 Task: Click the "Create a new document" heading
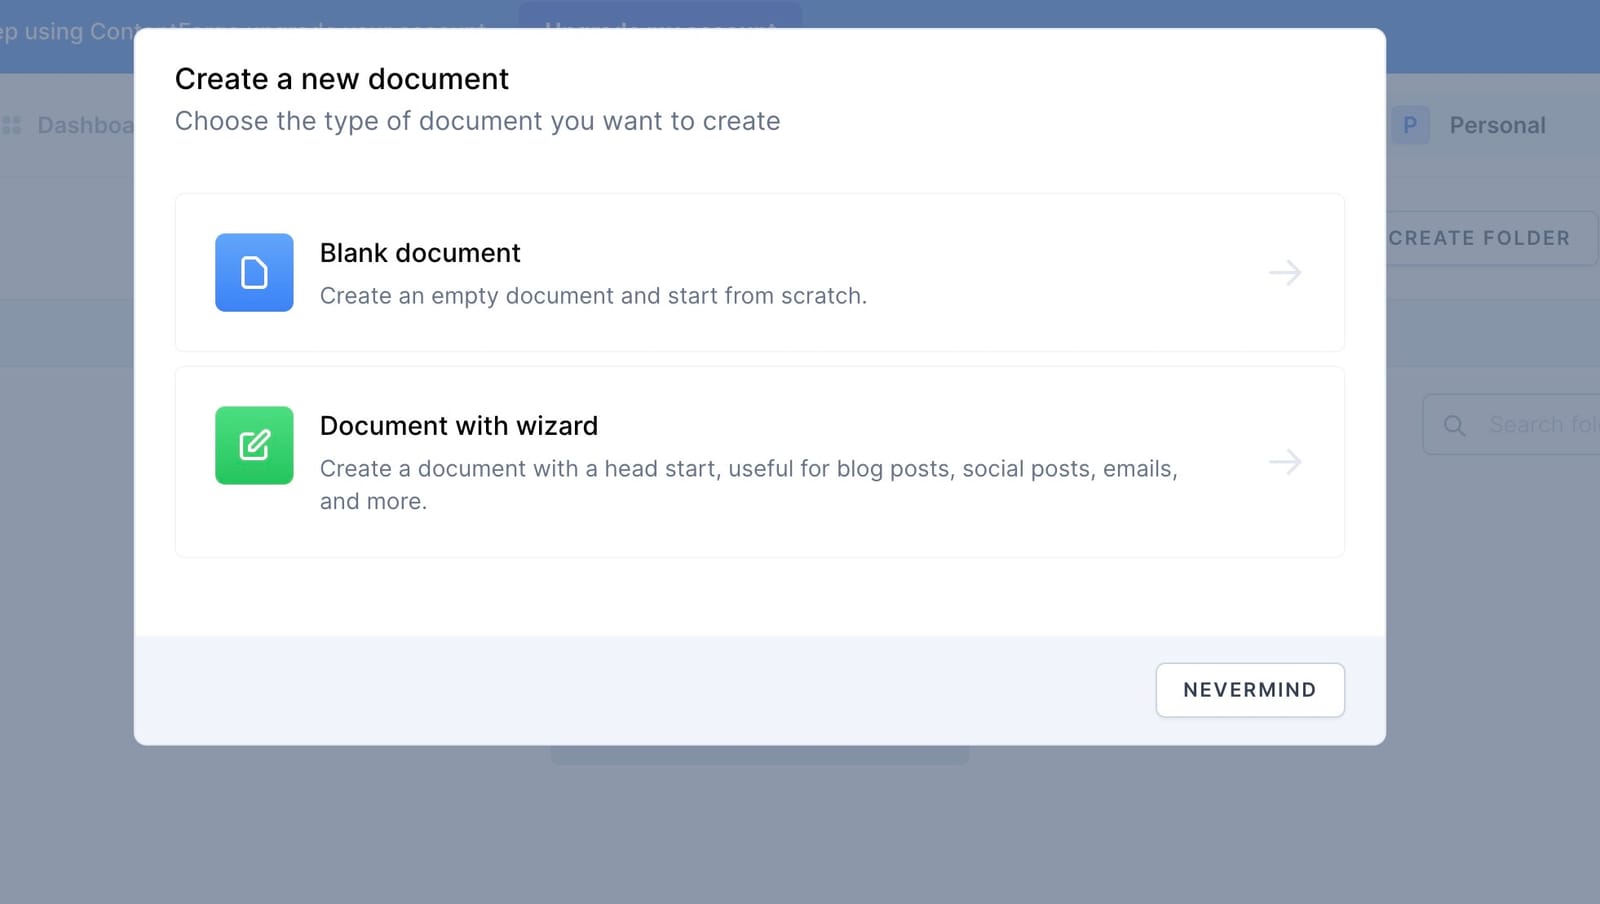coord(342,79)
